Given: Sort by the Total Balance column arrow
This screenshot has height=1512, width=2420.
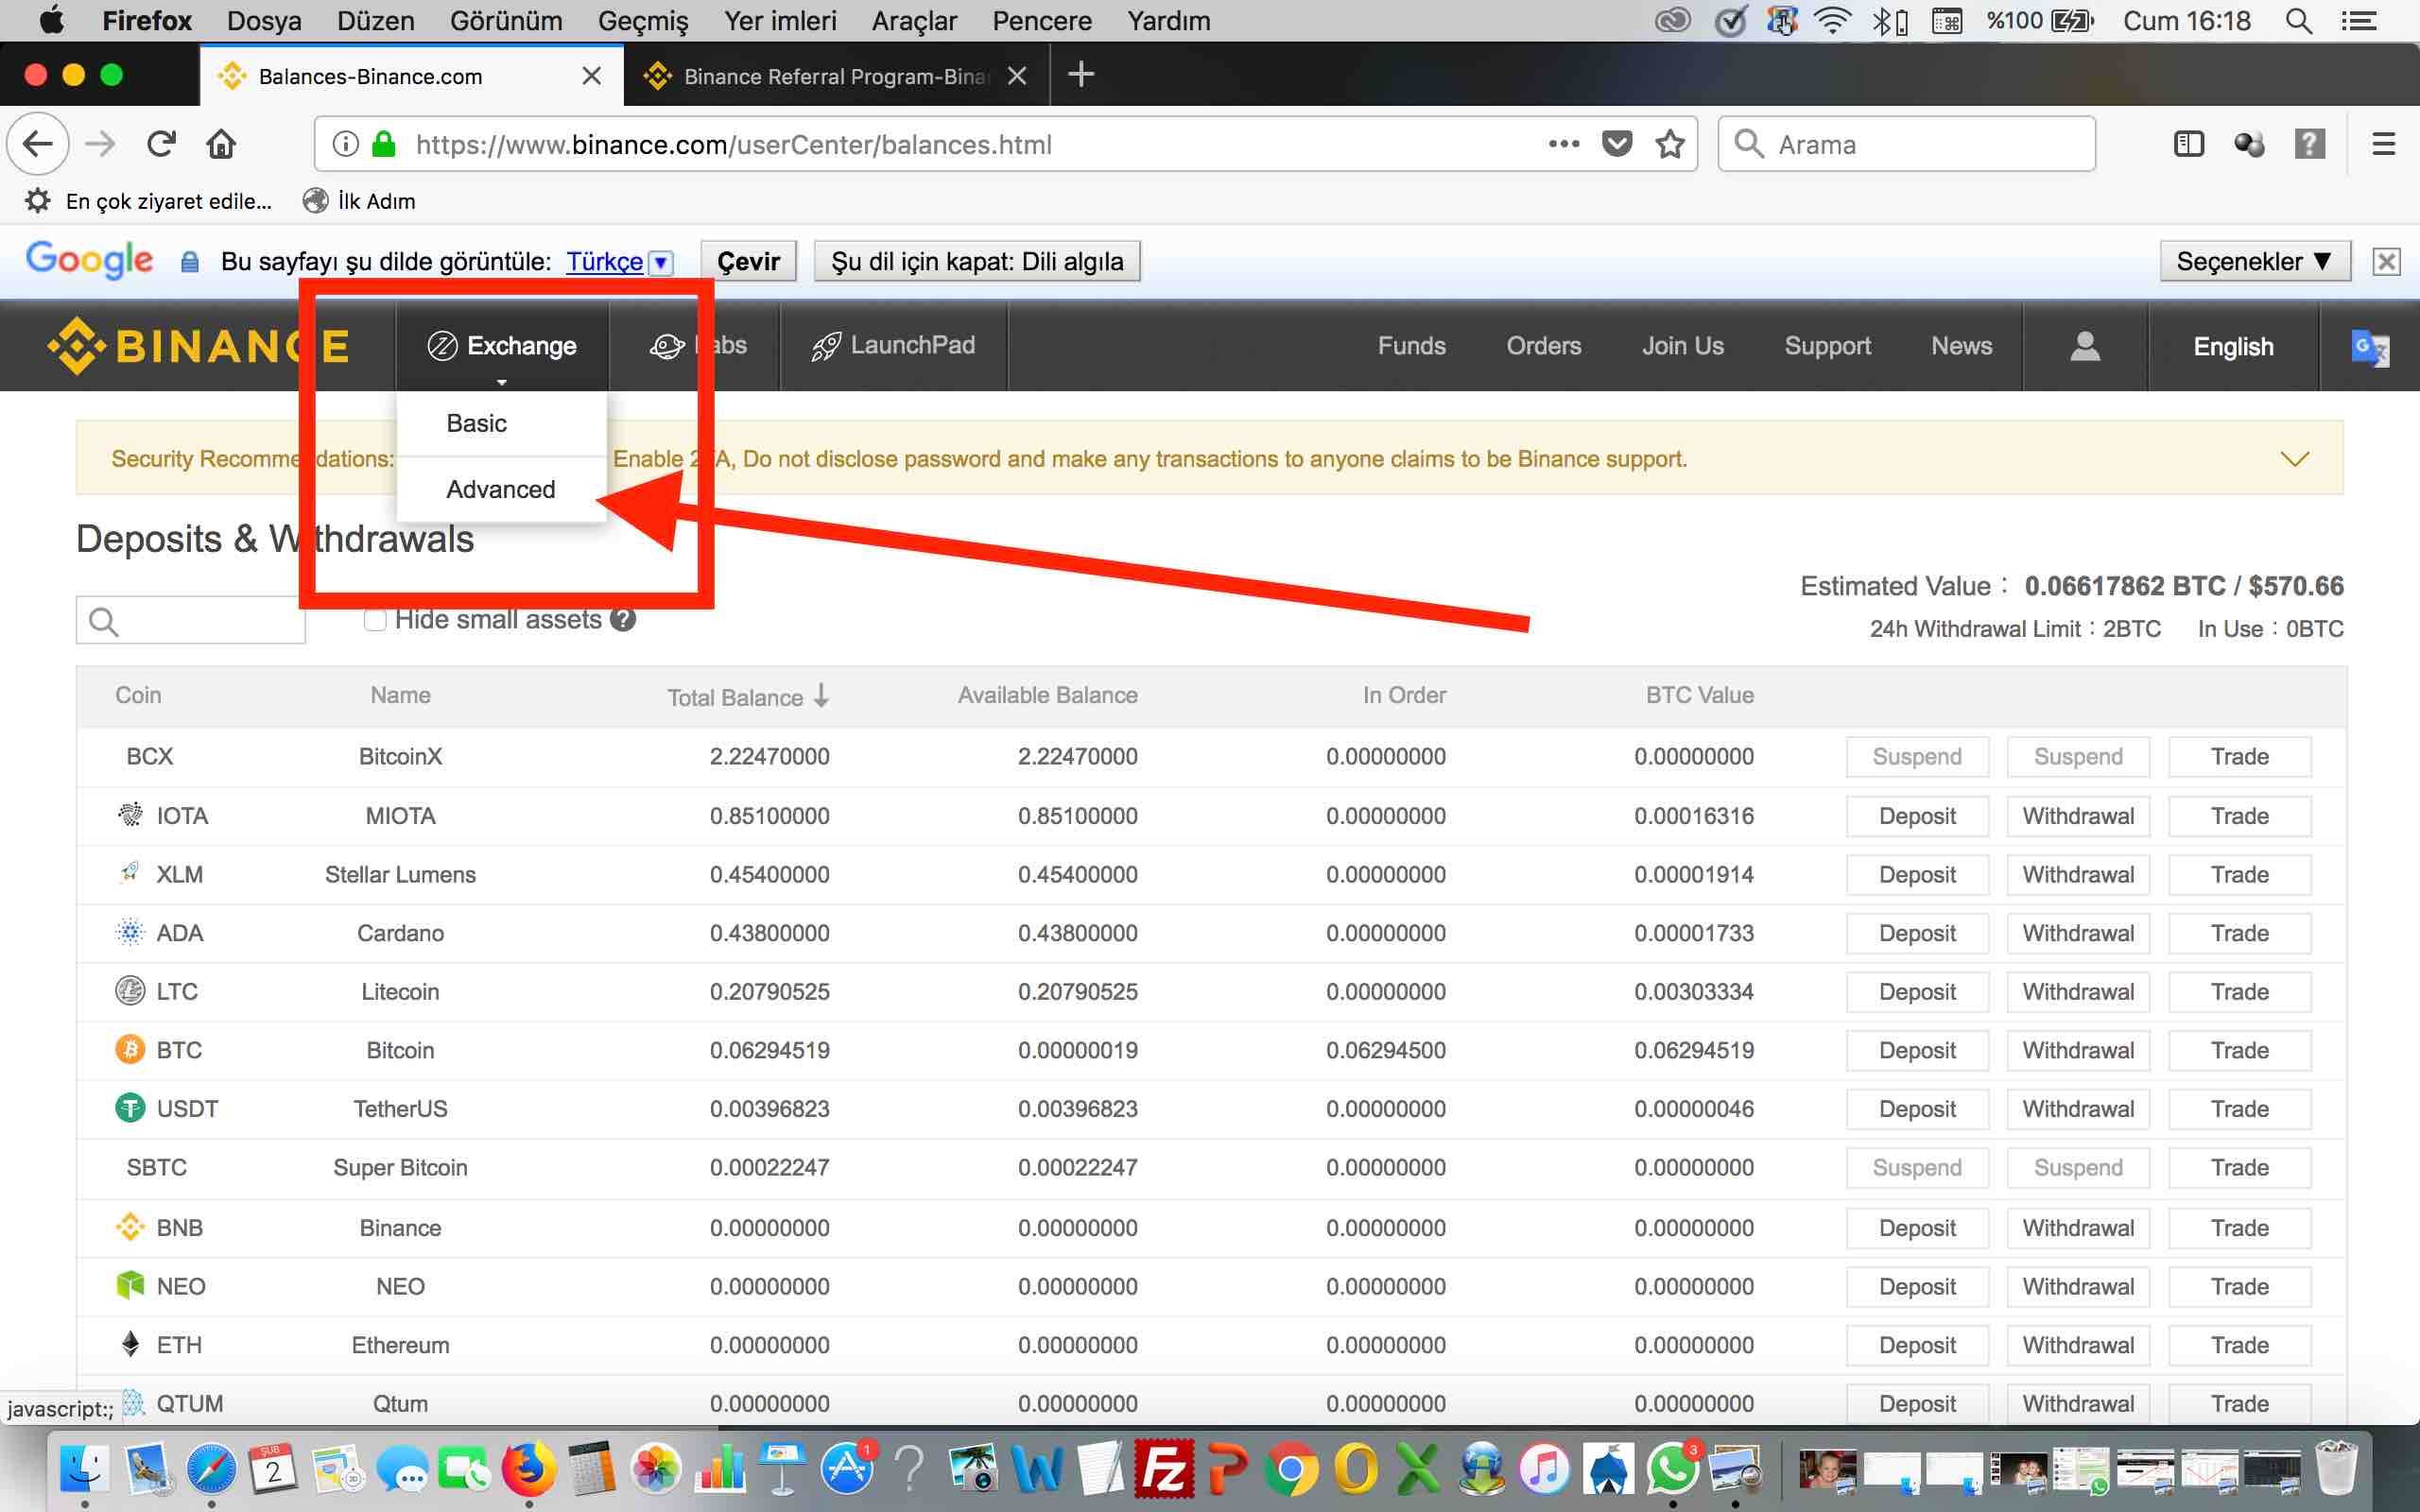Looking at the screenshot, I should click(x=821, y=696).
